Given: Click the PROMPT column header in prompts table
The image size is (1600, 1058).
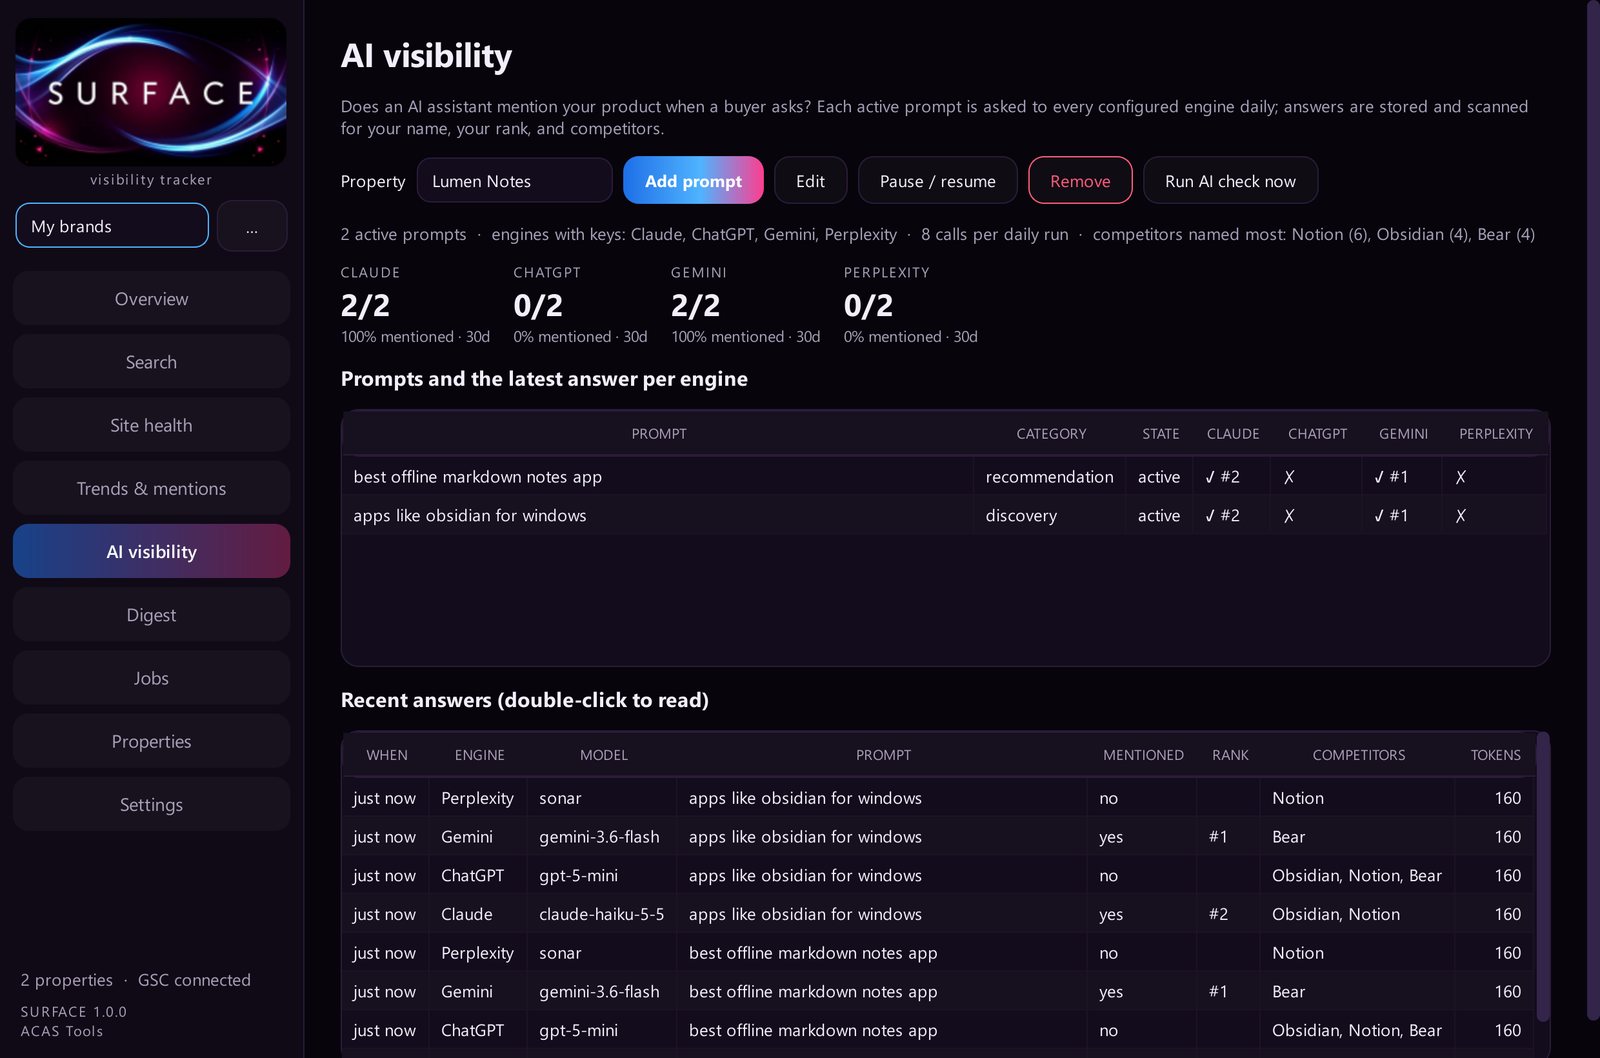Looking at the screenshot, I should (x=658, y=434).
